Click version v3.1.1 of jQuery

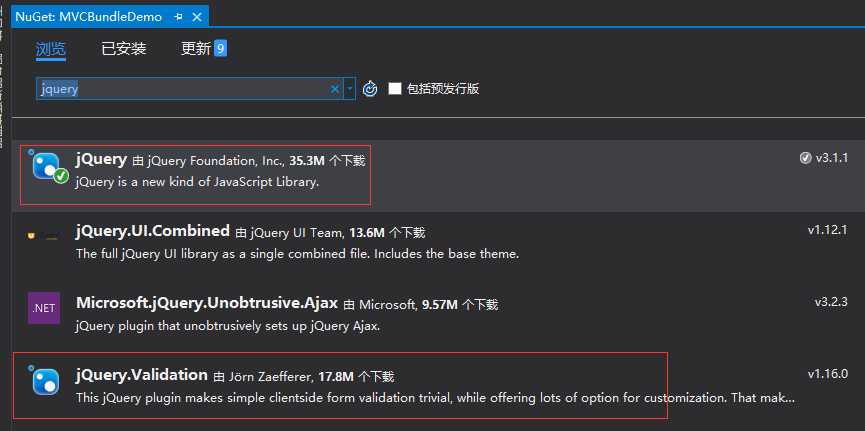[x=832, y=158]
